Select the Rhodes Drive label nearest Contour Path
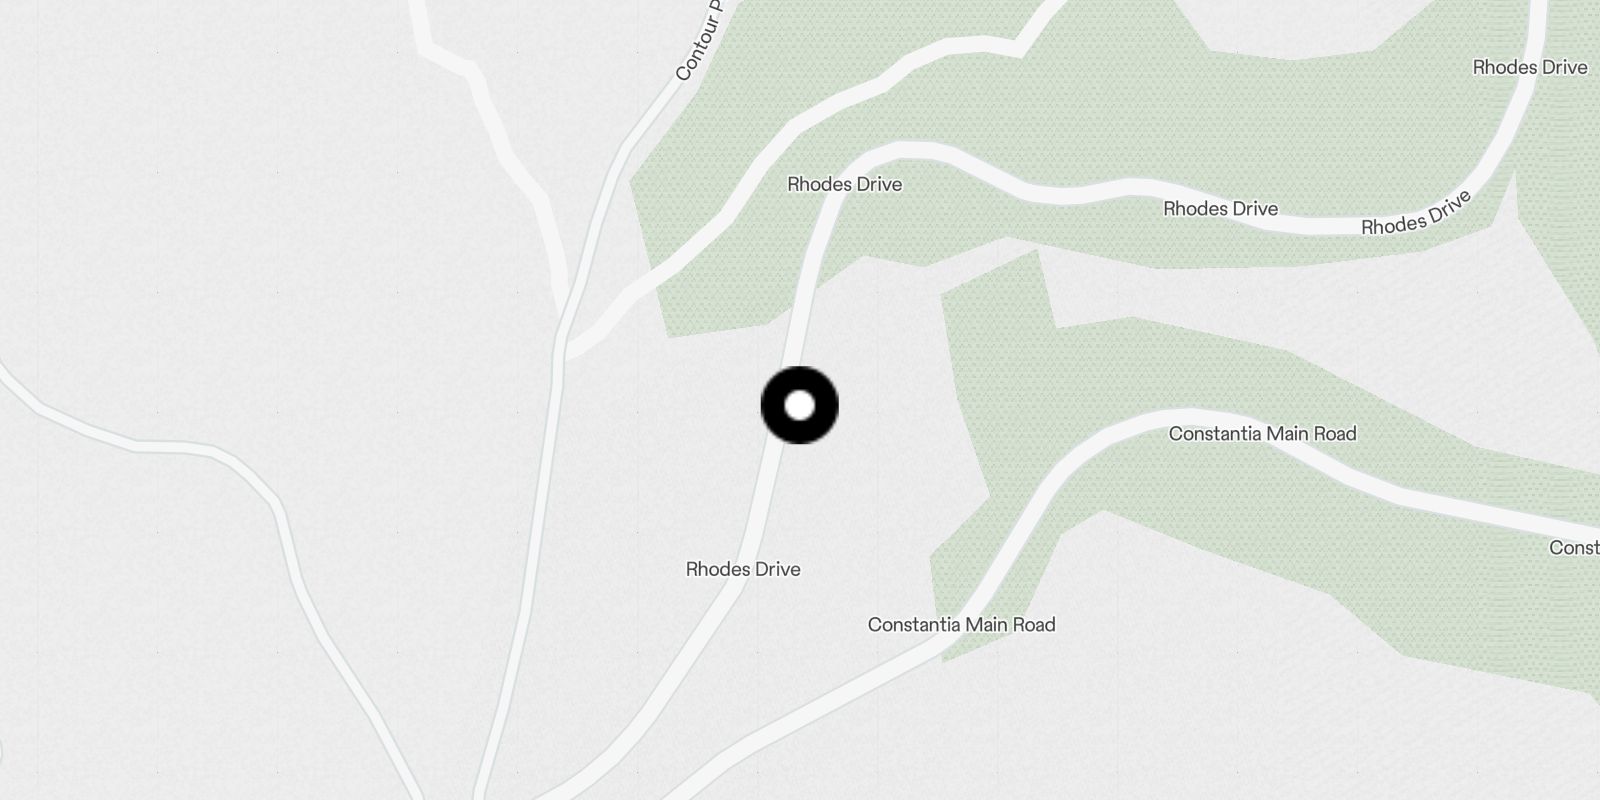This screenshot has width=1600, height=800. 845,184
